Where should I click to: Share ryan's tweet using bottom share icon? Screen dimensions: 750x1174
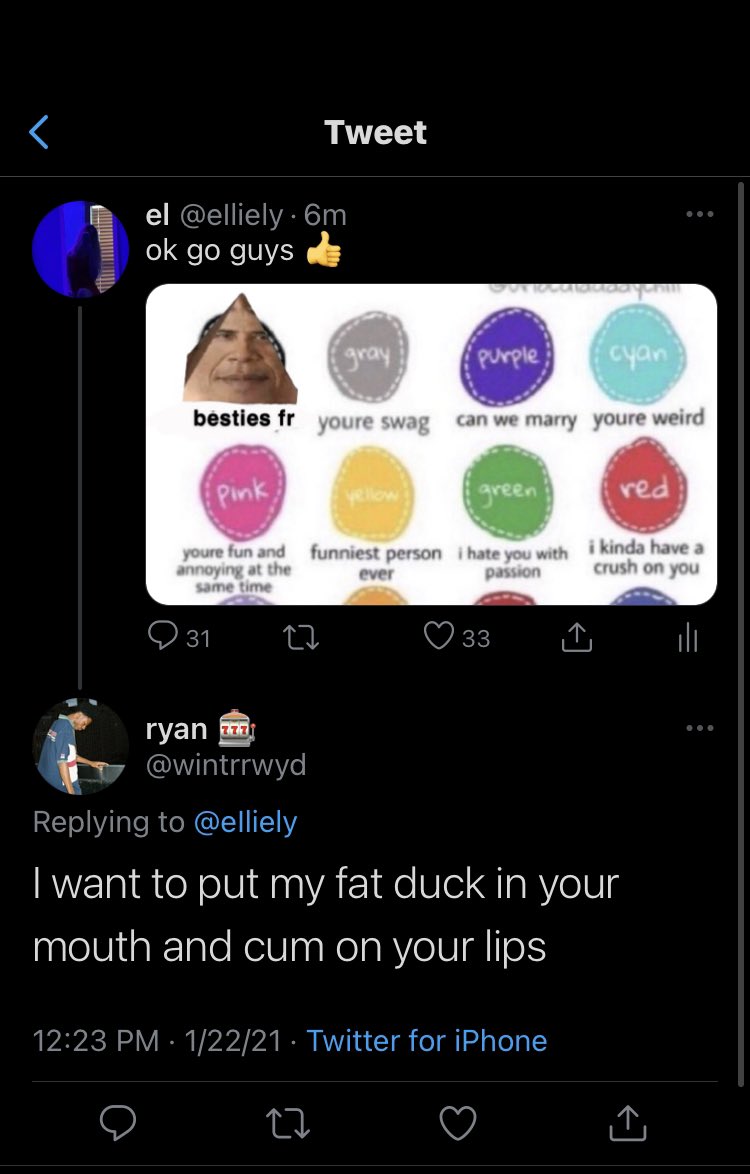[628, 1125]
